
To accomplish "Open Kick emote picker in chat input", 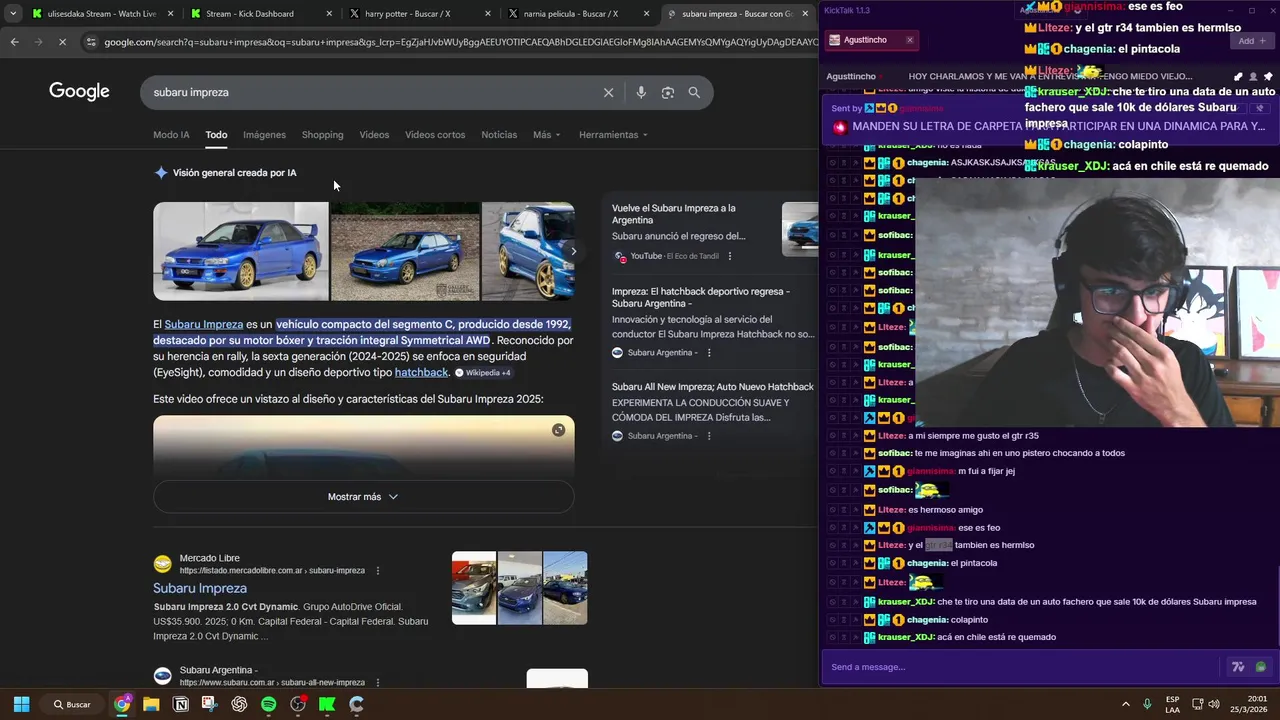I will click(x=1260, y=667).
